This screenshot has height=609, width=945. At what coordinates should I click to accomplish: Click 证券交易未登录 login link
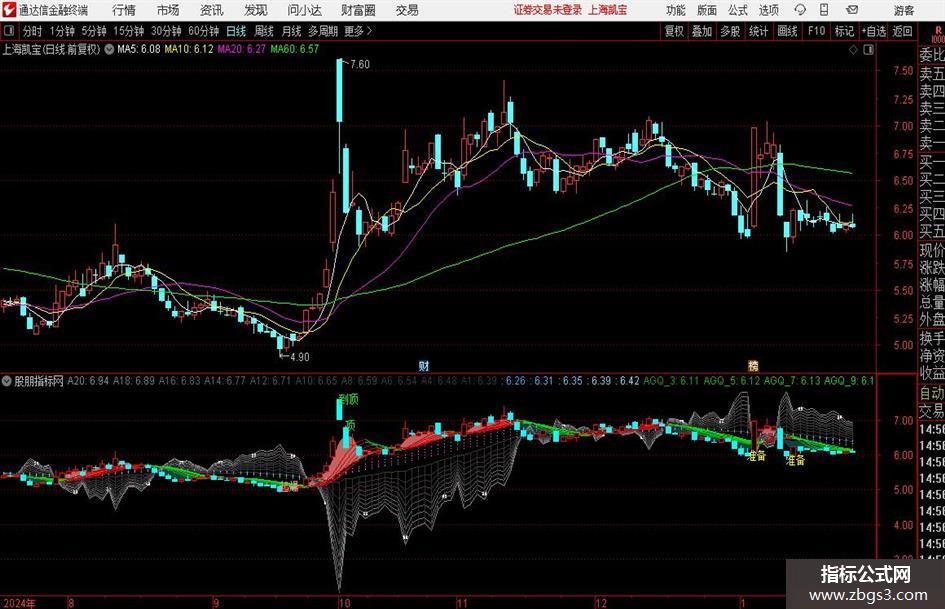548,10
